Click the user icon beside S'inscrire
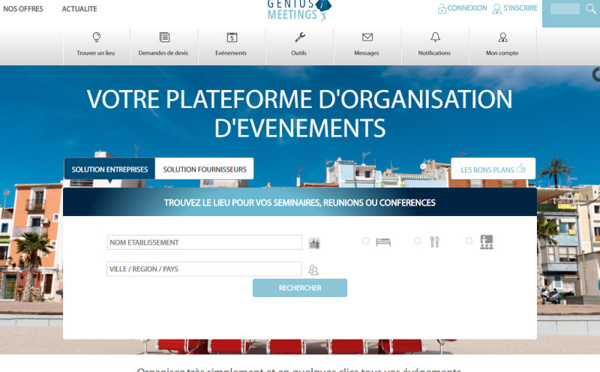The height and width of the screenshot is (372, 600). [497, 9]
